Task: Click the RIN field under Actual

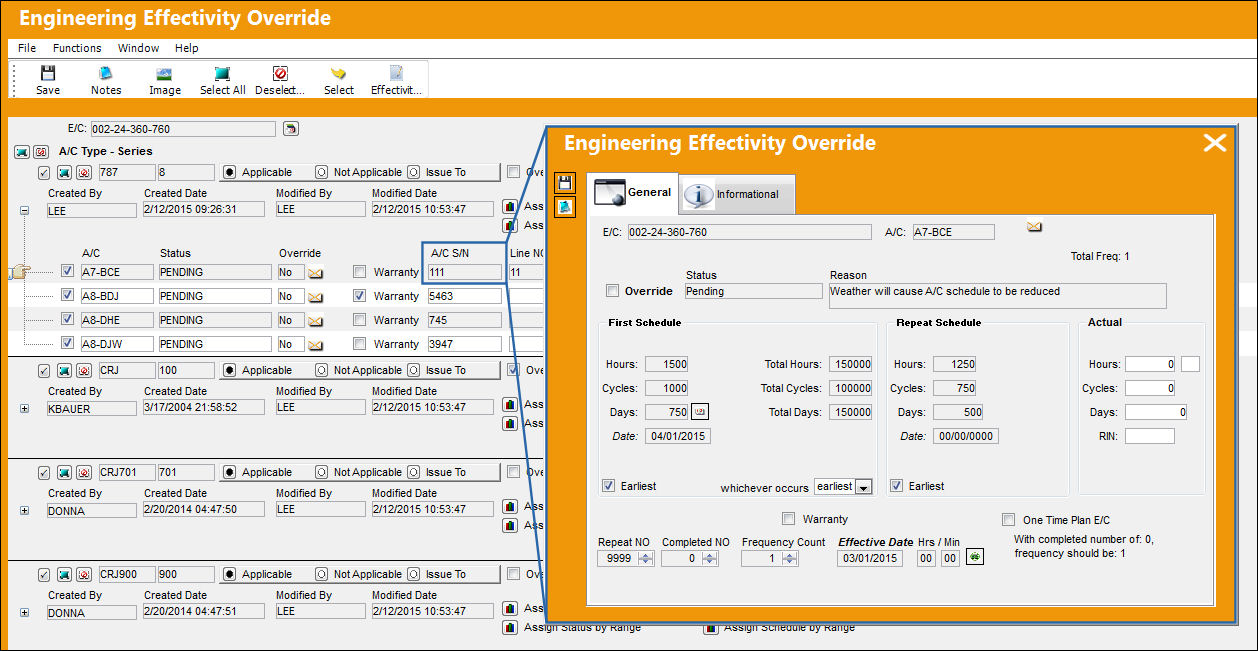Action: tap(1150, 436)
